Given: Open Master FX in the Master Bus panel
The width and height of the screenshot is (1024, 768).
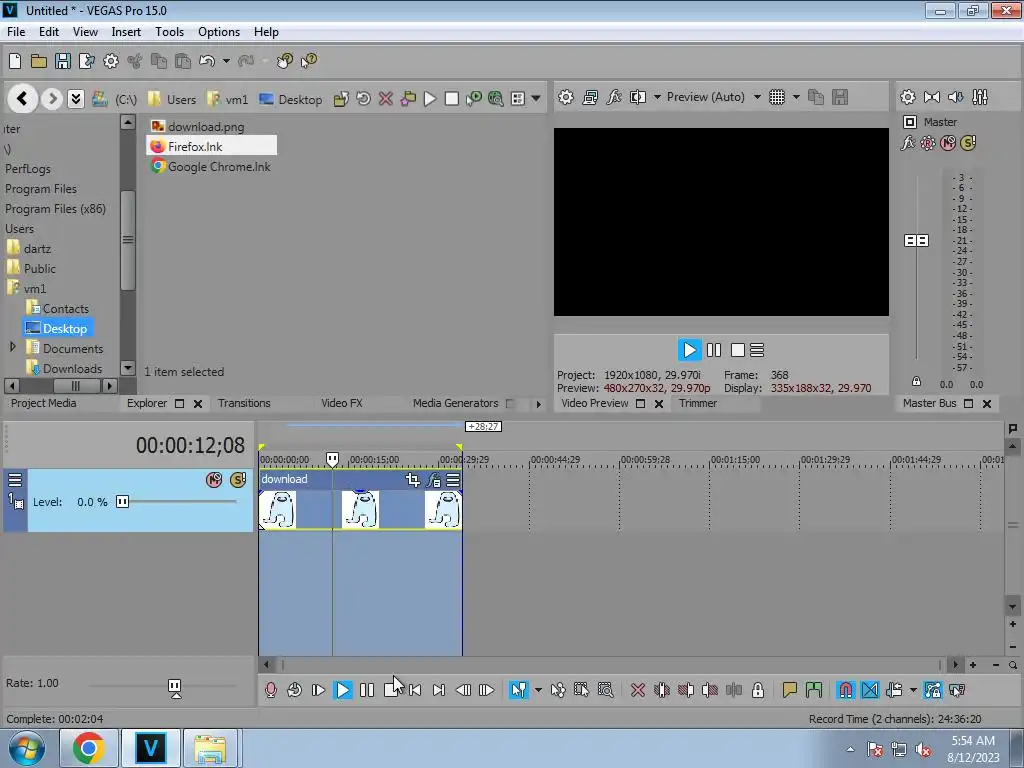Looking at the screenshot, I should pos(908,143).
